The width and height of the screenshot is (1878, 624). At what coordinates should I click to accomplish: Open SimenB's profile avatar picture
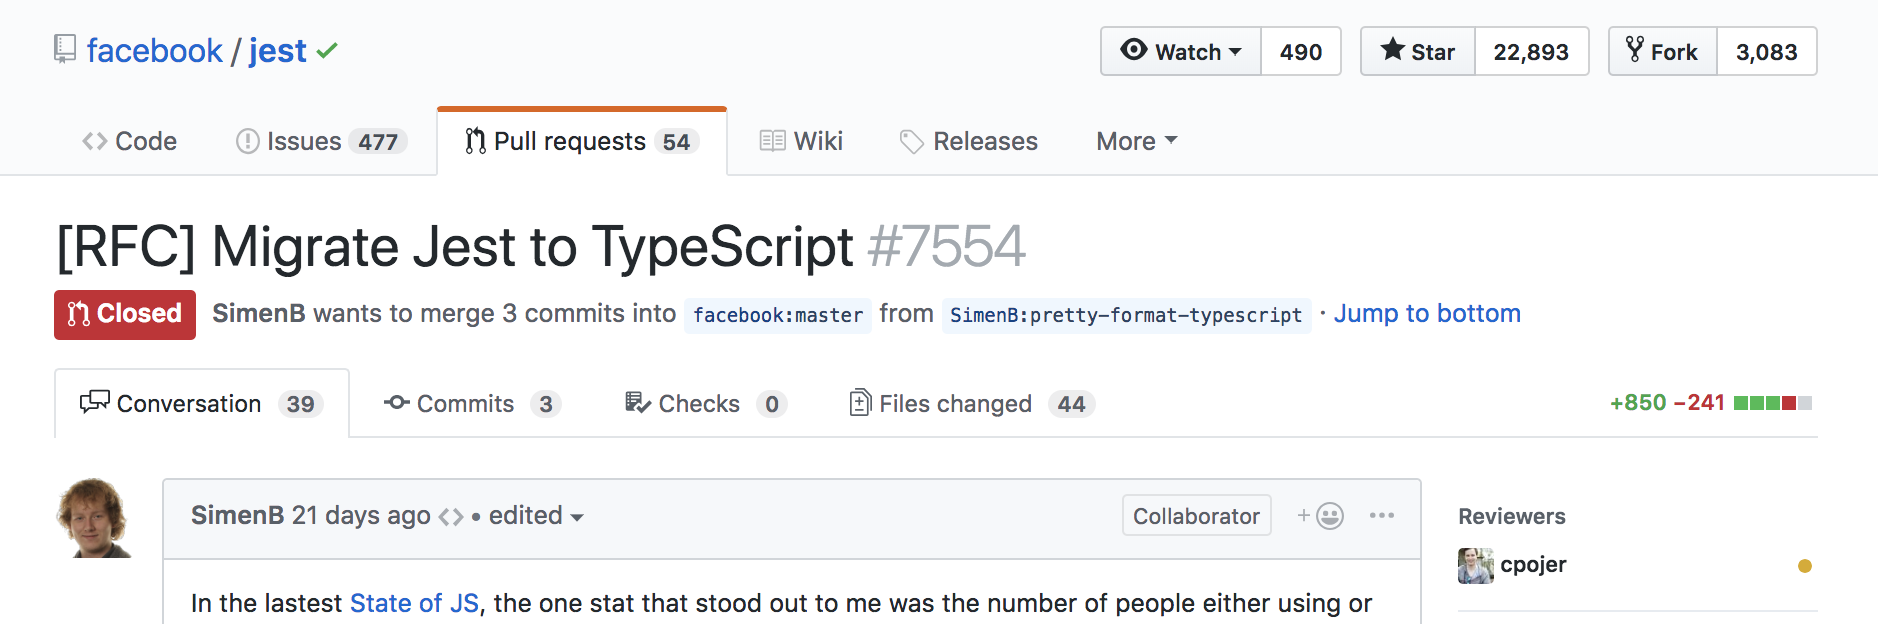point(95,518)
